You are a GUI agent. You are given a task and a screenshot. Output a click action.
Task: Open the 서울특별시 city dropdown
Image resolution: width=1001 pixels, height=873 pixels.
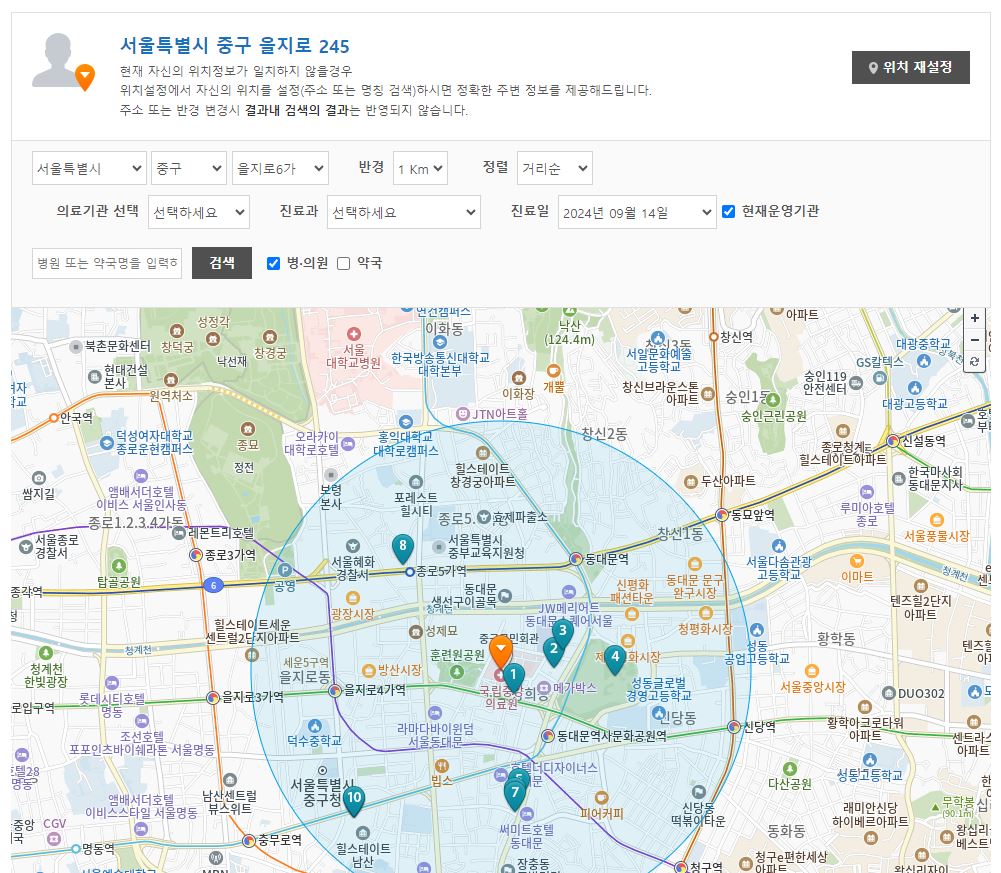click(x=89, y=169)
